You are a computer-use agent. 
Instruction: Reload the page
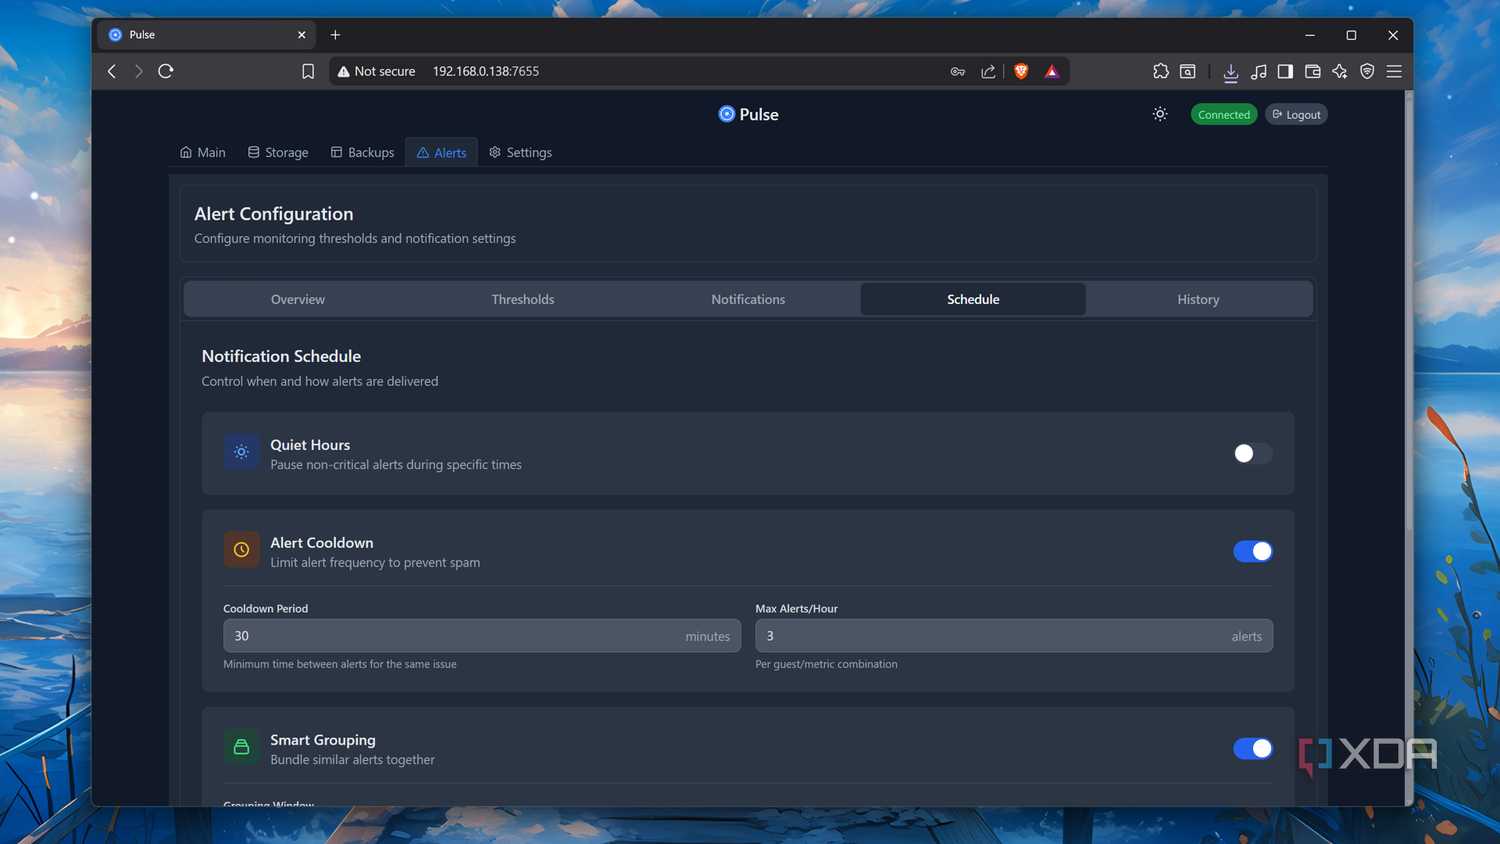(x=166, y=71)
